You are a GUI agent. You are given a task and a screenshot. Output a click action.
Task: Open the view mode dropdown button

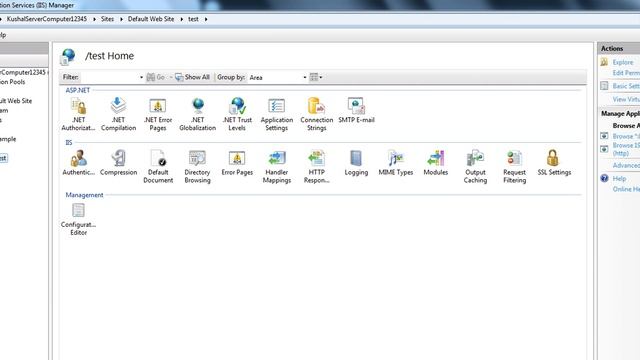tap(316, 77)
